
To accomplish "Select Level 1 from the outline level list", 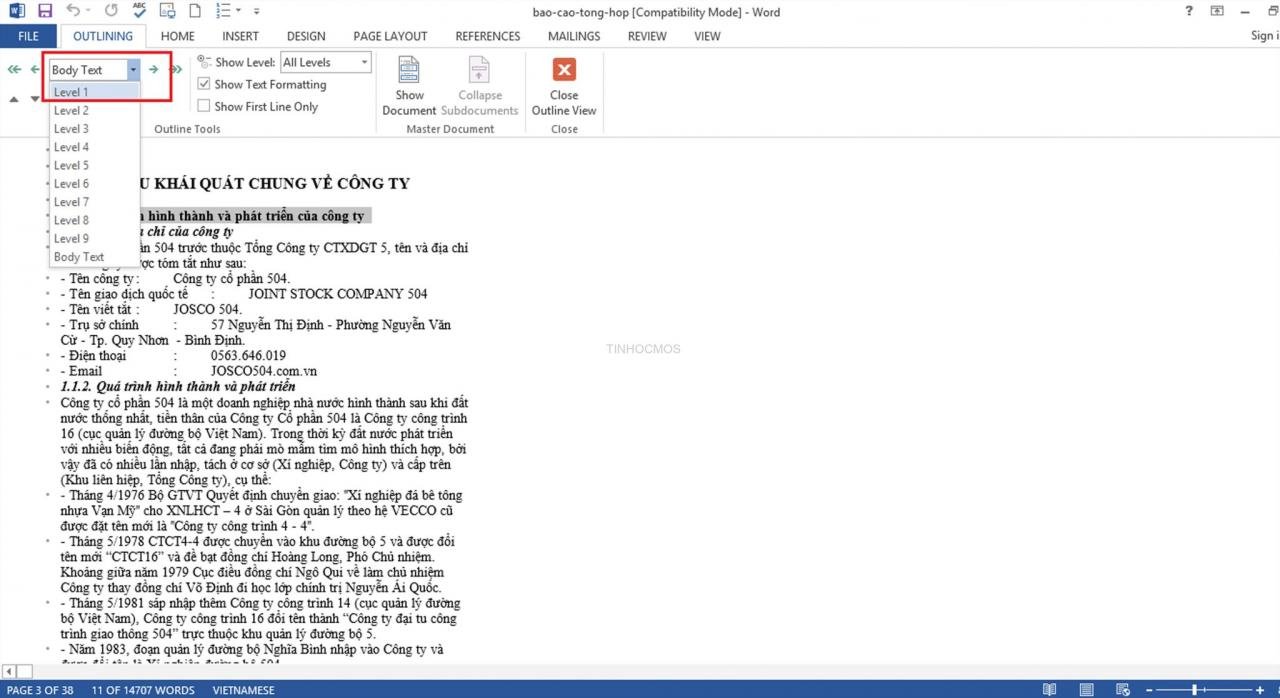I will [94, 92].
